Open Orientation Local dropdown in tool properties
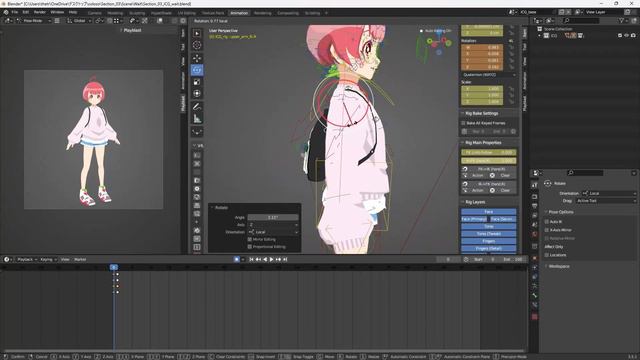Image resolution: width=640 pixels, height=360 pixels. tap(609, 193)
